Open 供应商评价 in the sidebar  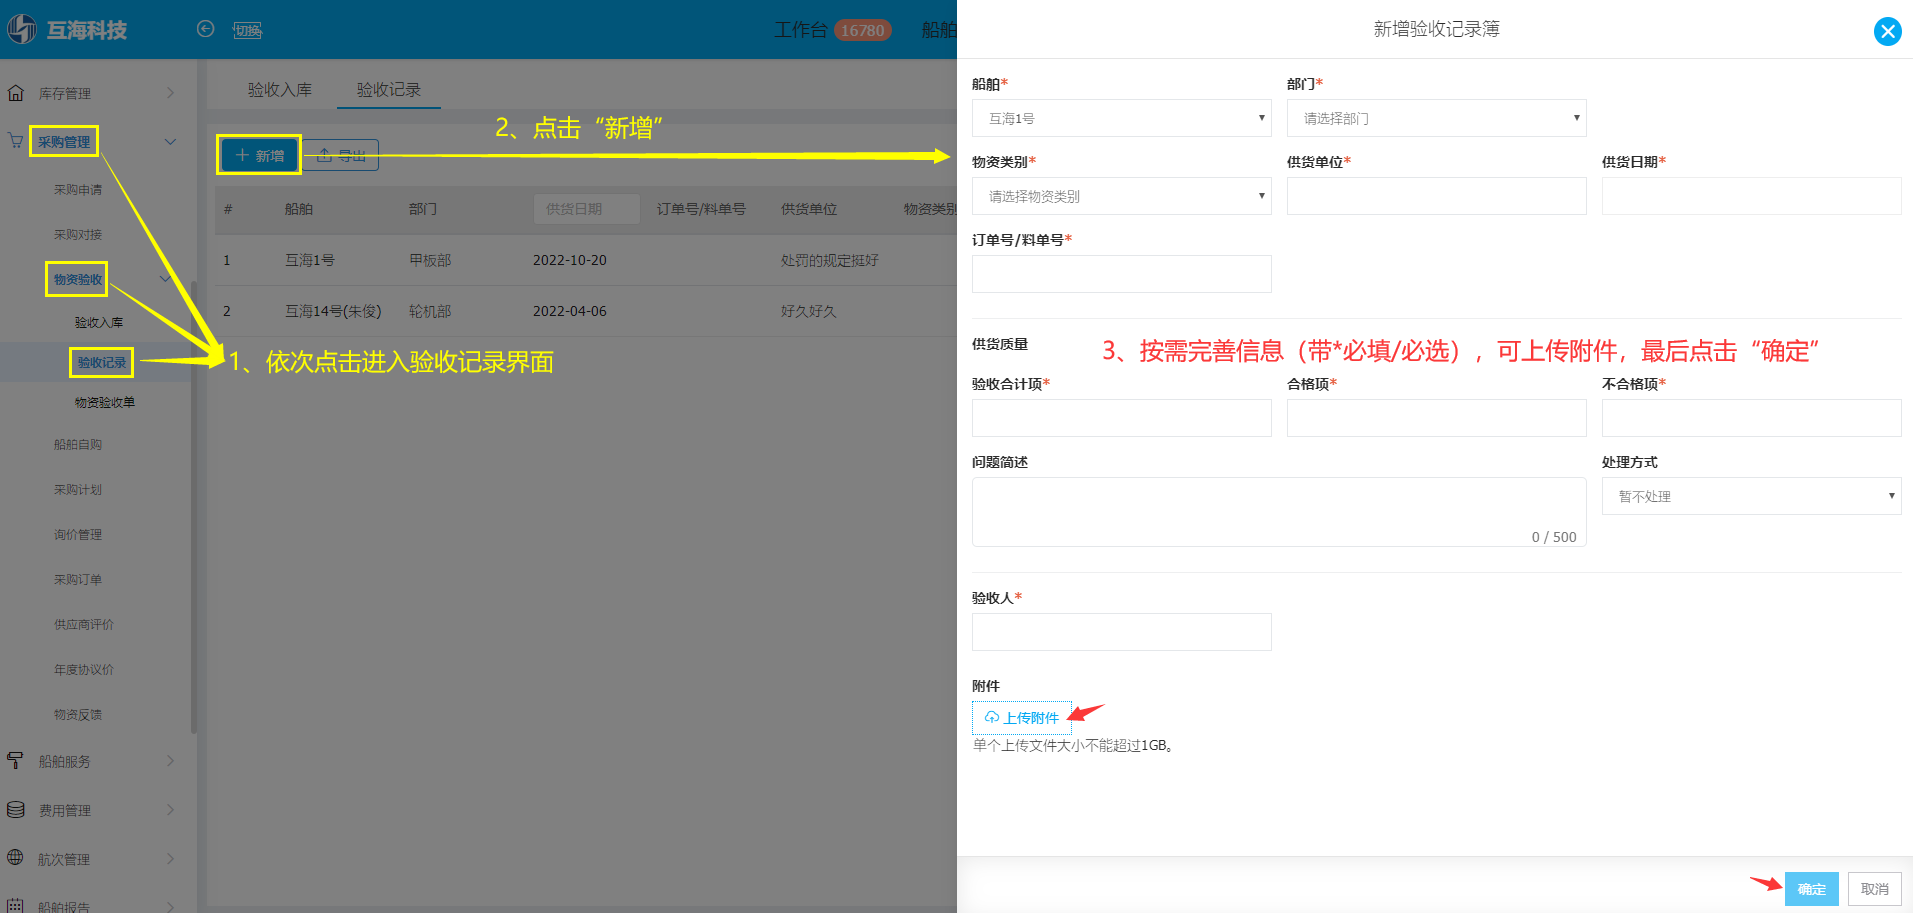pos(84,624)
